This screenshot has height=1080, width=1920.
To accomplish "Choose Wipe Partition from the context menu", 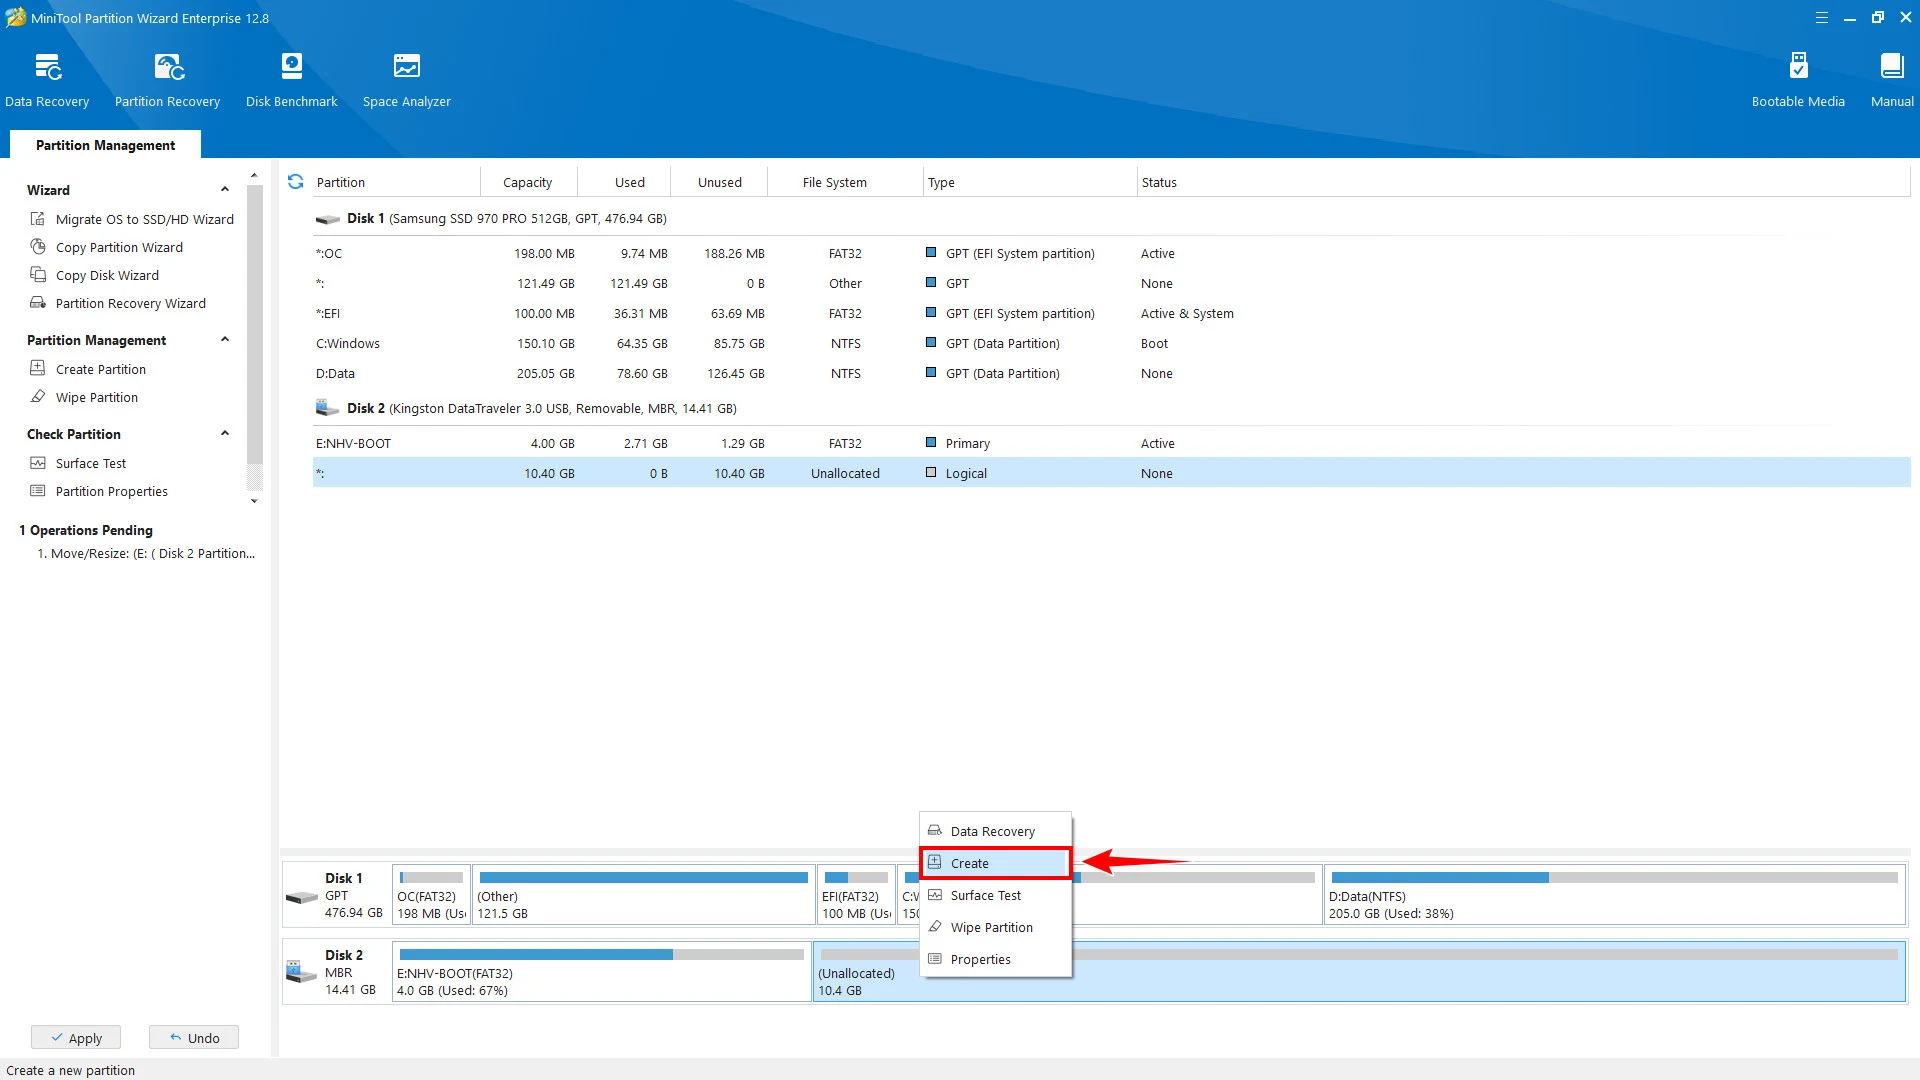I will click(996, 927).
